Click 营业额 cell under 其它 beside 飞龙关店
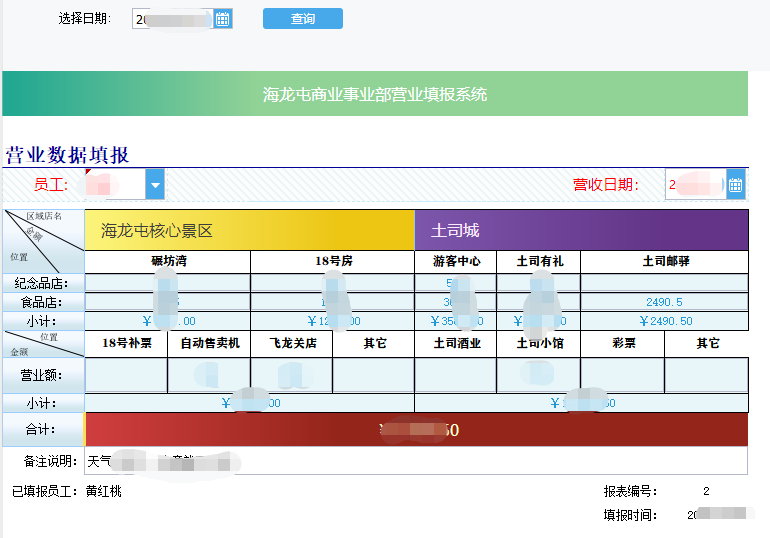770x538 pixels. [374, 375]
